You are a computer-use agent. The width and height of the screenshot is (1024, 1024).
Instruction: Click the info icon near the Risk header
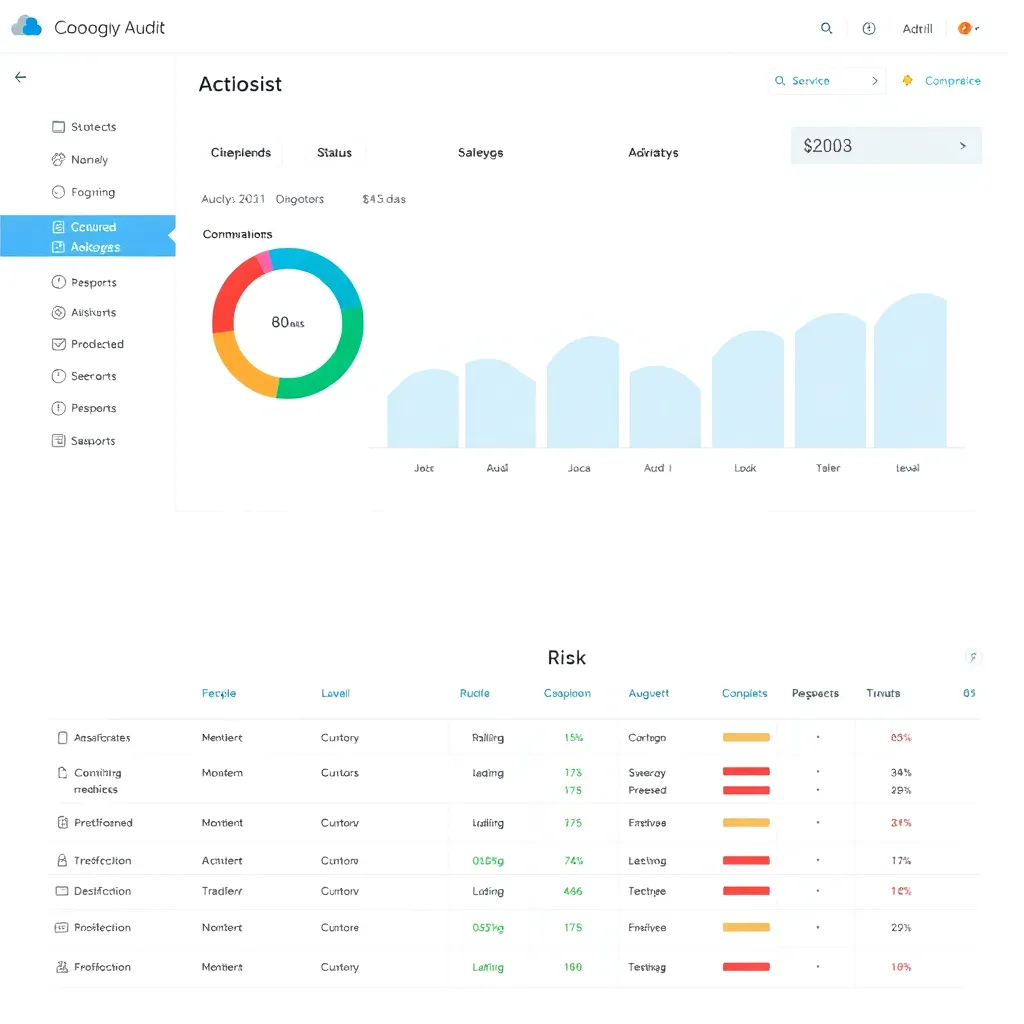(972, 657)
